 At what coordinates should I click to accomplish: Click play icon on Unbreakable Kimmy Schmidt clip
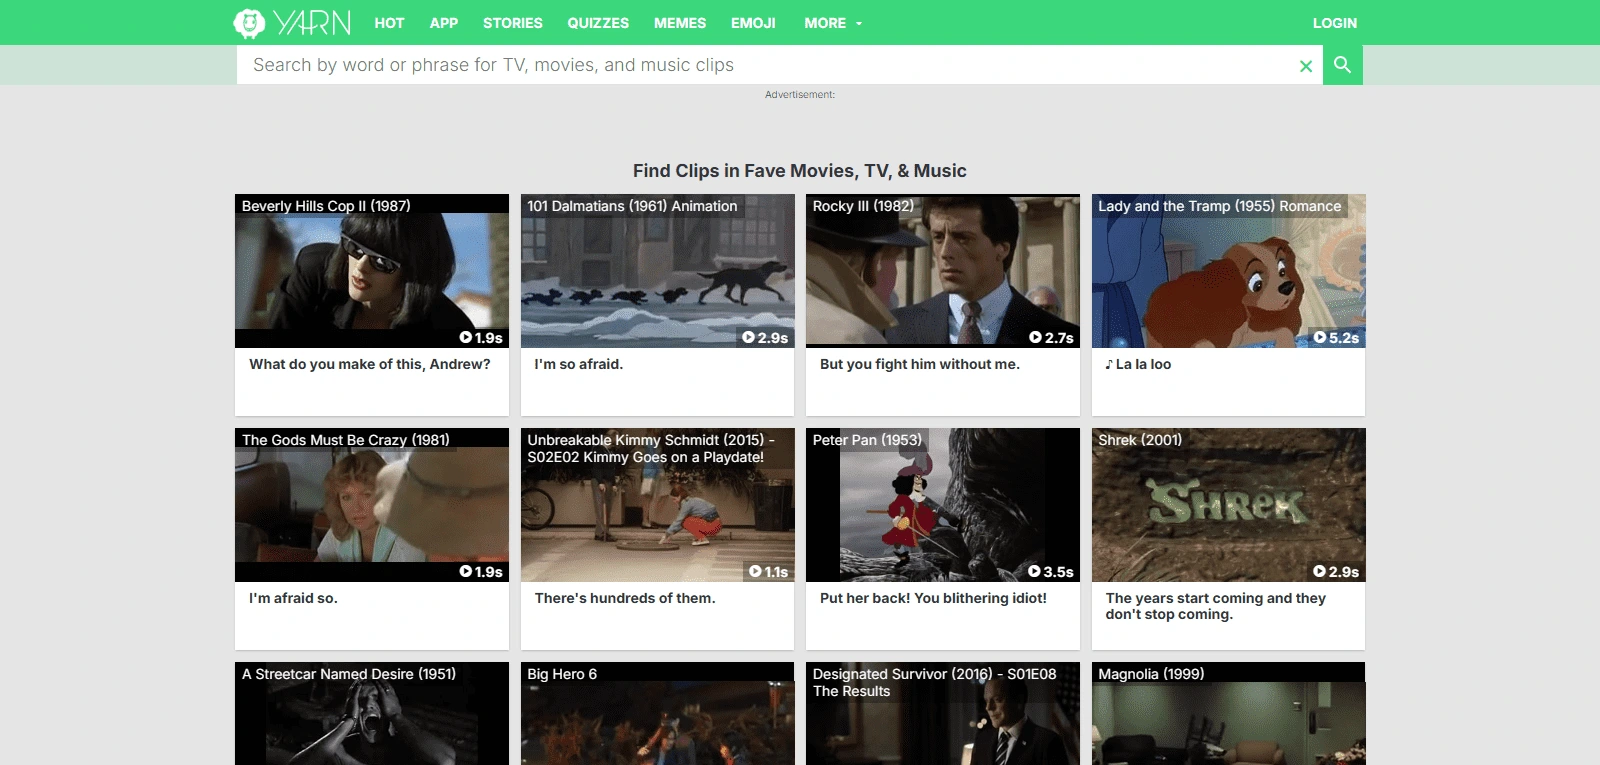755,572
